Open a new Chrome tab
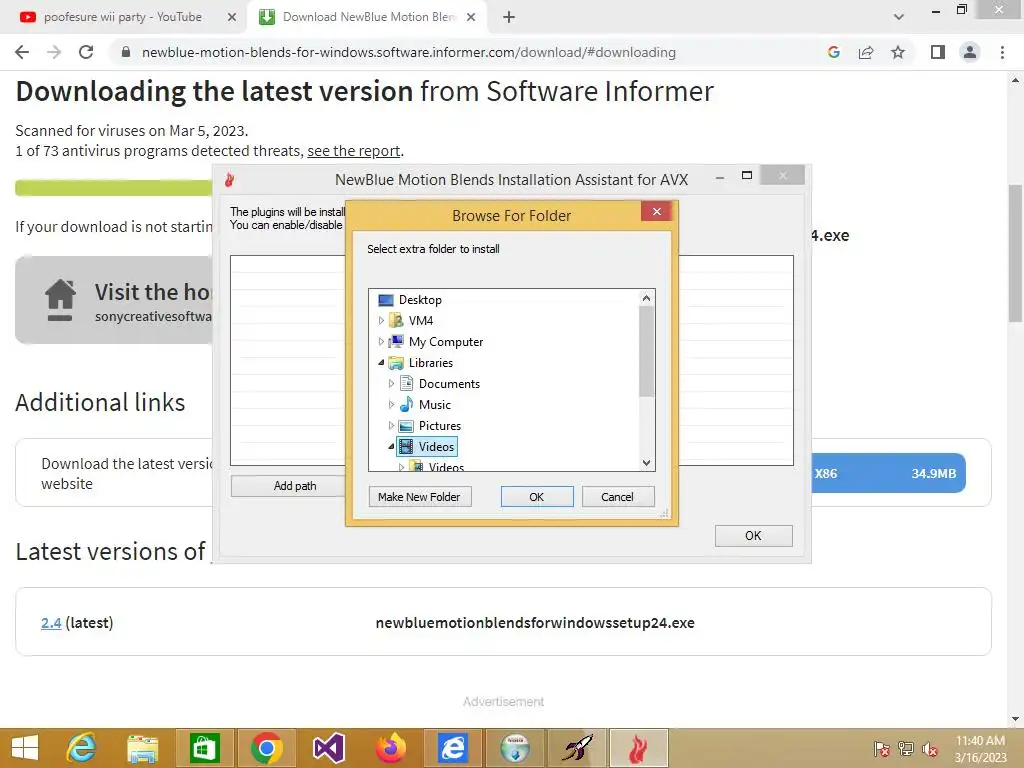The height and width of the screenshot is (768, 1024). coord(509,18)
